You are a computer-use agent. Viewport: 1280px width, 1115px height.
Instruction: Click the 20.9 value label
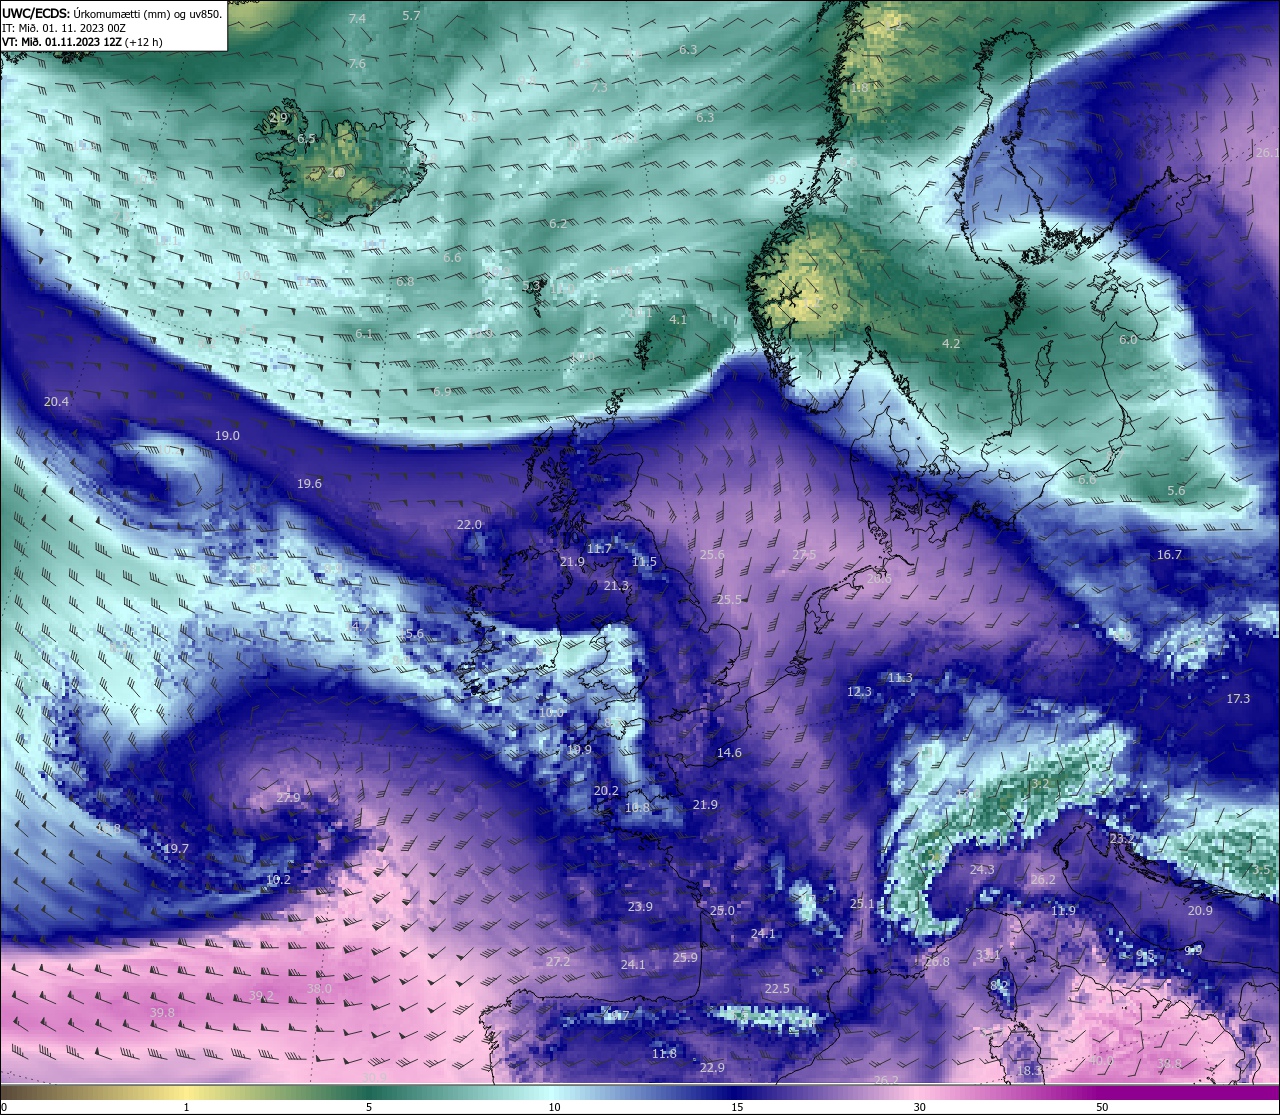(1200, 911)
